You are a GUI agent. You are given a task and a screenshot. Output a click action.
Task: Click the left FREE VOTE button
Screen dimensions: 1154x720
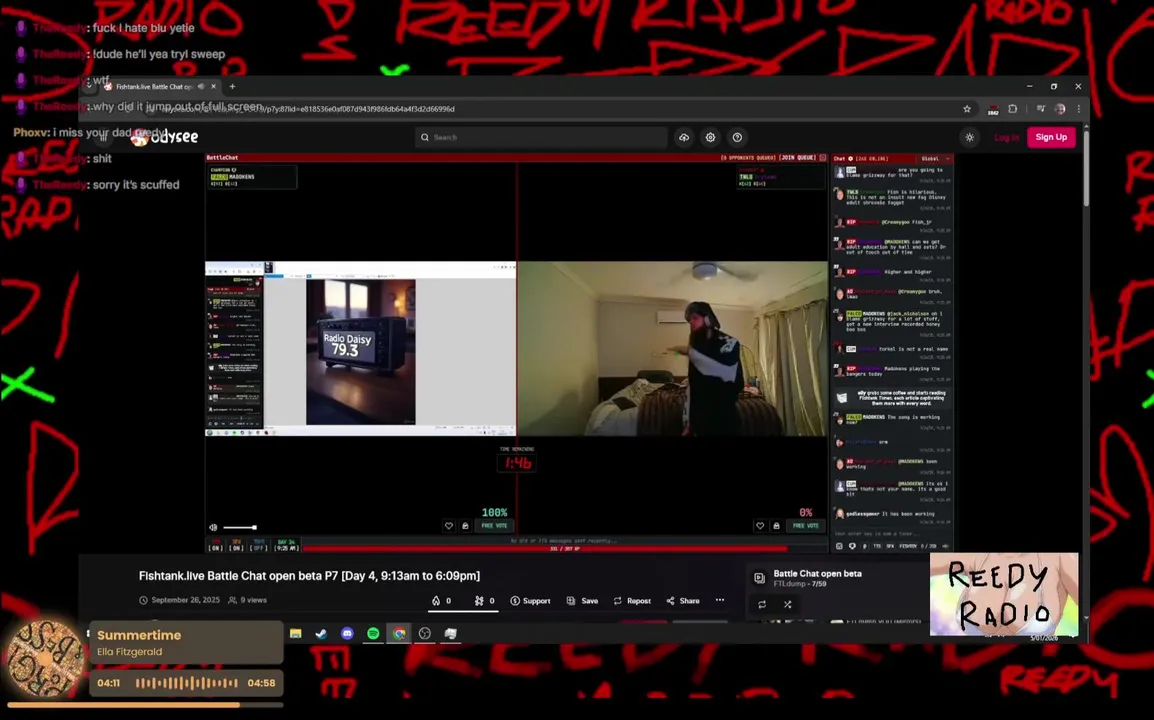[x=495, y=526]
